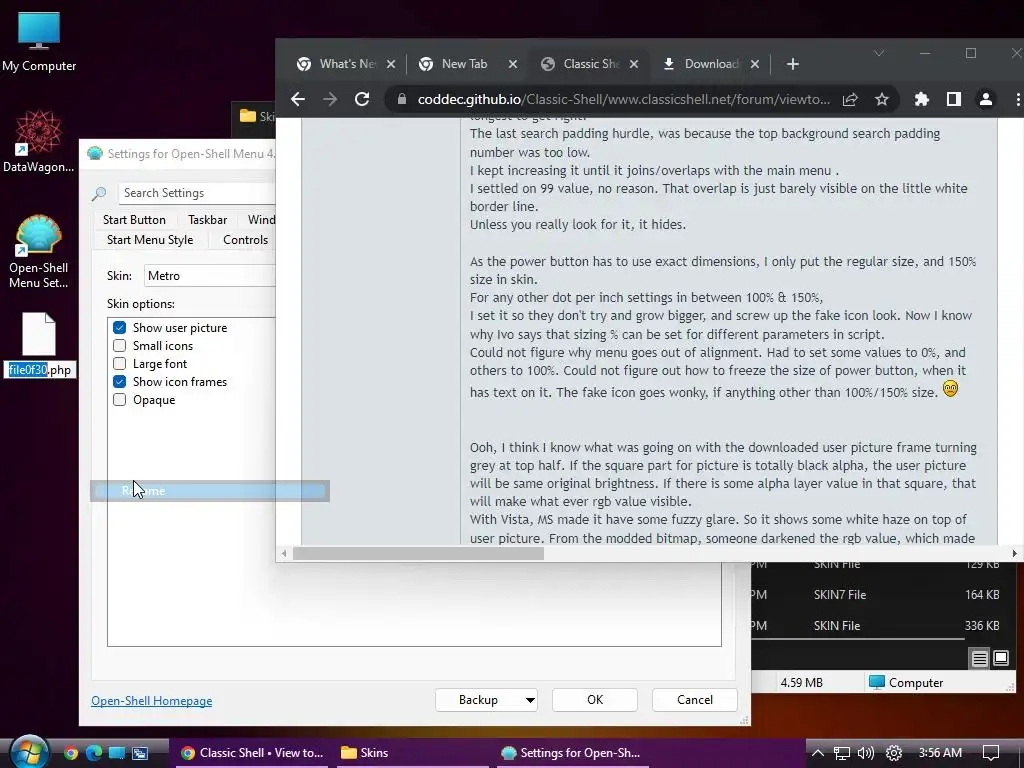Viewport: 1024px width, 768px height.
Task: Switch to Start Menu Style tab
Action: pos(150,240)
